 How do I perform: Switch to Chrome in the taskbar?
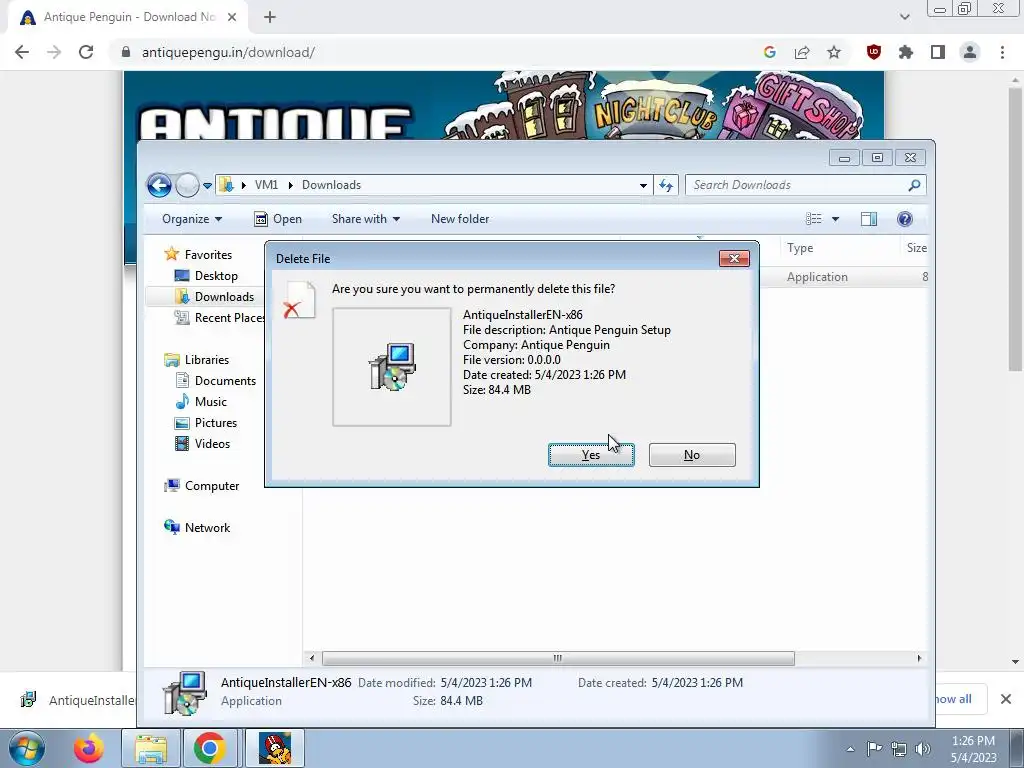(210, 748)
